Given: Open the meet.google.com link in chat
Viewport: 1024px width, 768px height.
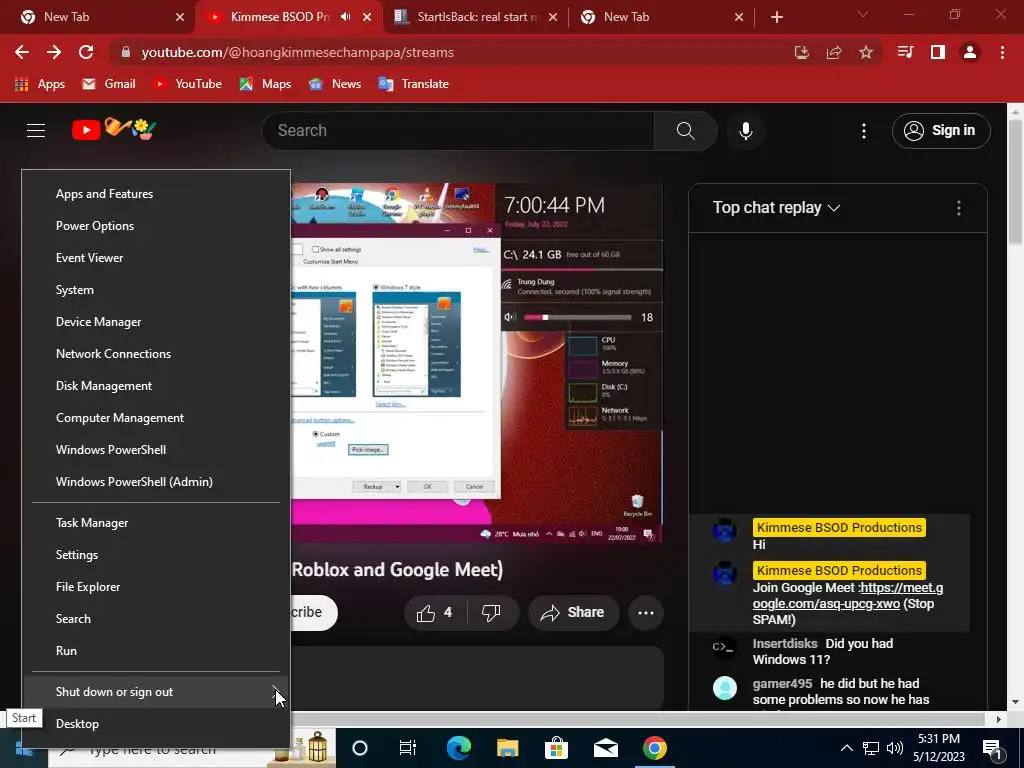Looking at the screenshot, I should click(x=848, y=596).
